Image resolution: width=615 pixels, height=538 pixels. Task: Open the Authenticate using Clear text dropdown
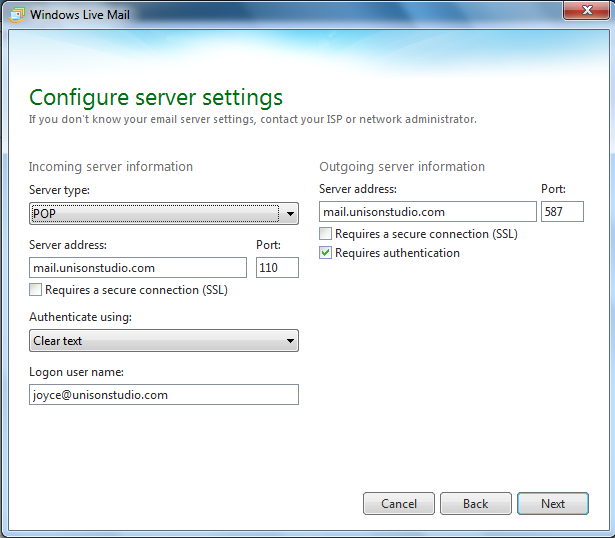[x=164, y=340]
